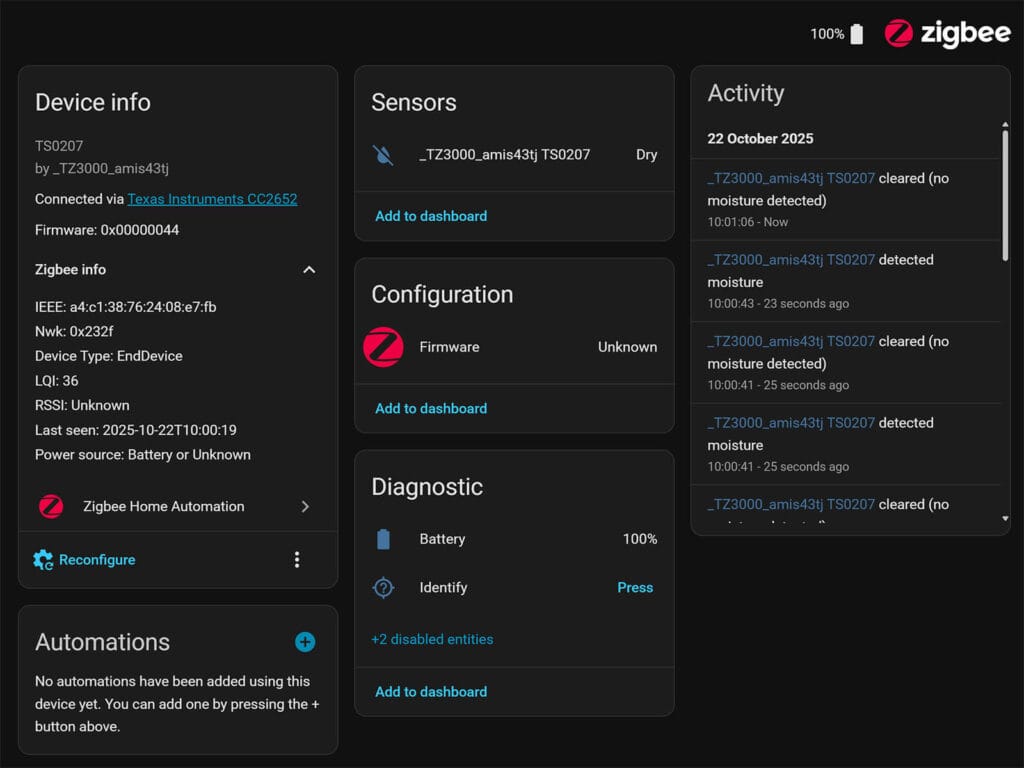Click the battery icon in the header
Viewport: 1024px width, 768px height.
pos(856,34)
